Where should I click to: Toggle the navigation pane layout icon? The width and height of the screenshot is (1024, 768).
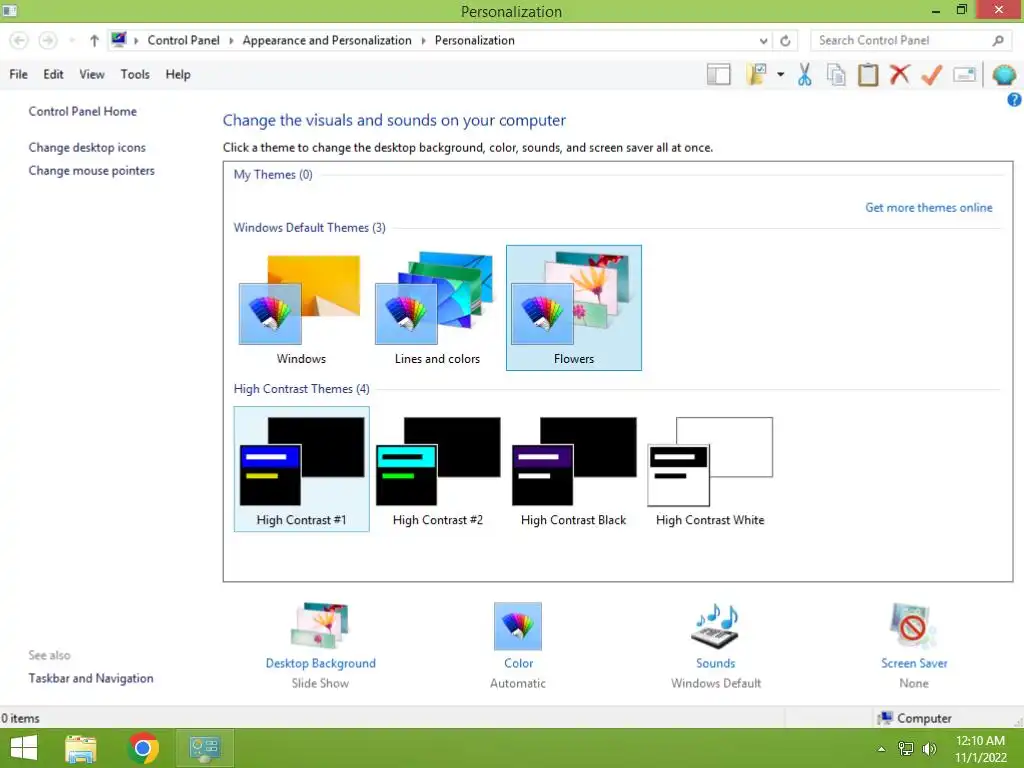pos(718,74)
